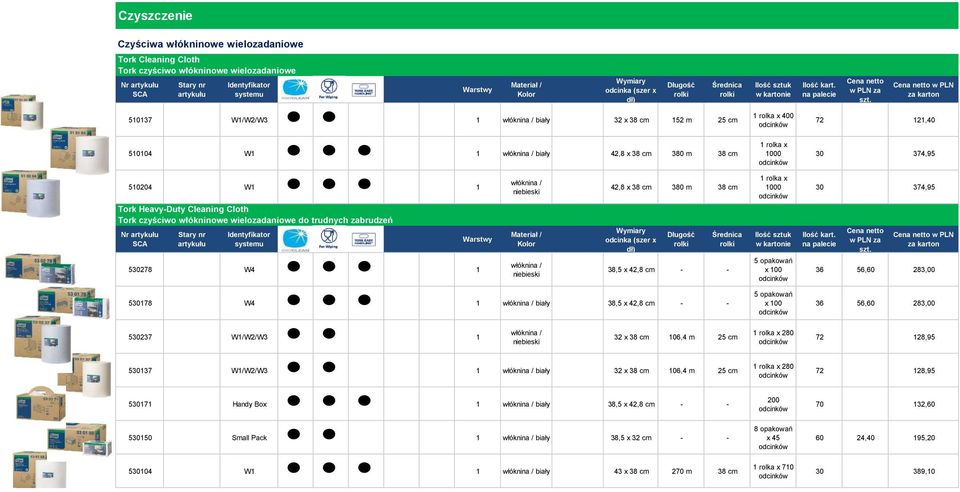Click the For Wiping icon in Tork Cleaning Cloth header

329,89
